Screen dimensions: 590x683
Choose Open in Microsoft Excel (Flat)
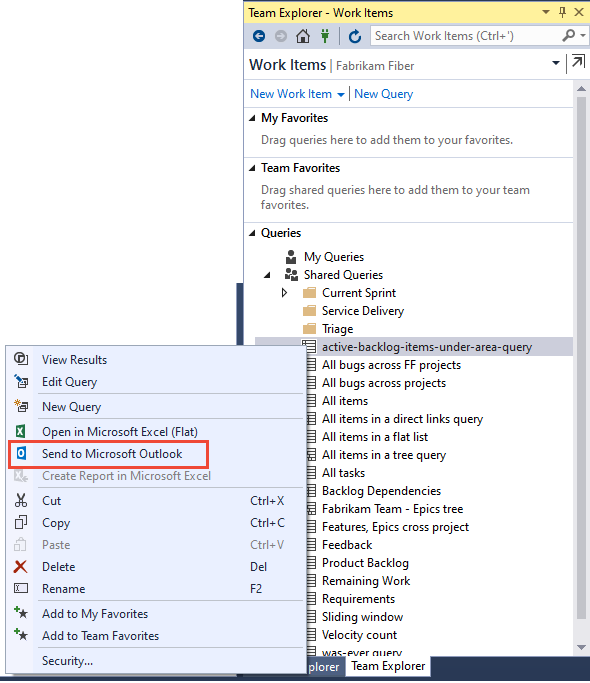pos(120,432)
